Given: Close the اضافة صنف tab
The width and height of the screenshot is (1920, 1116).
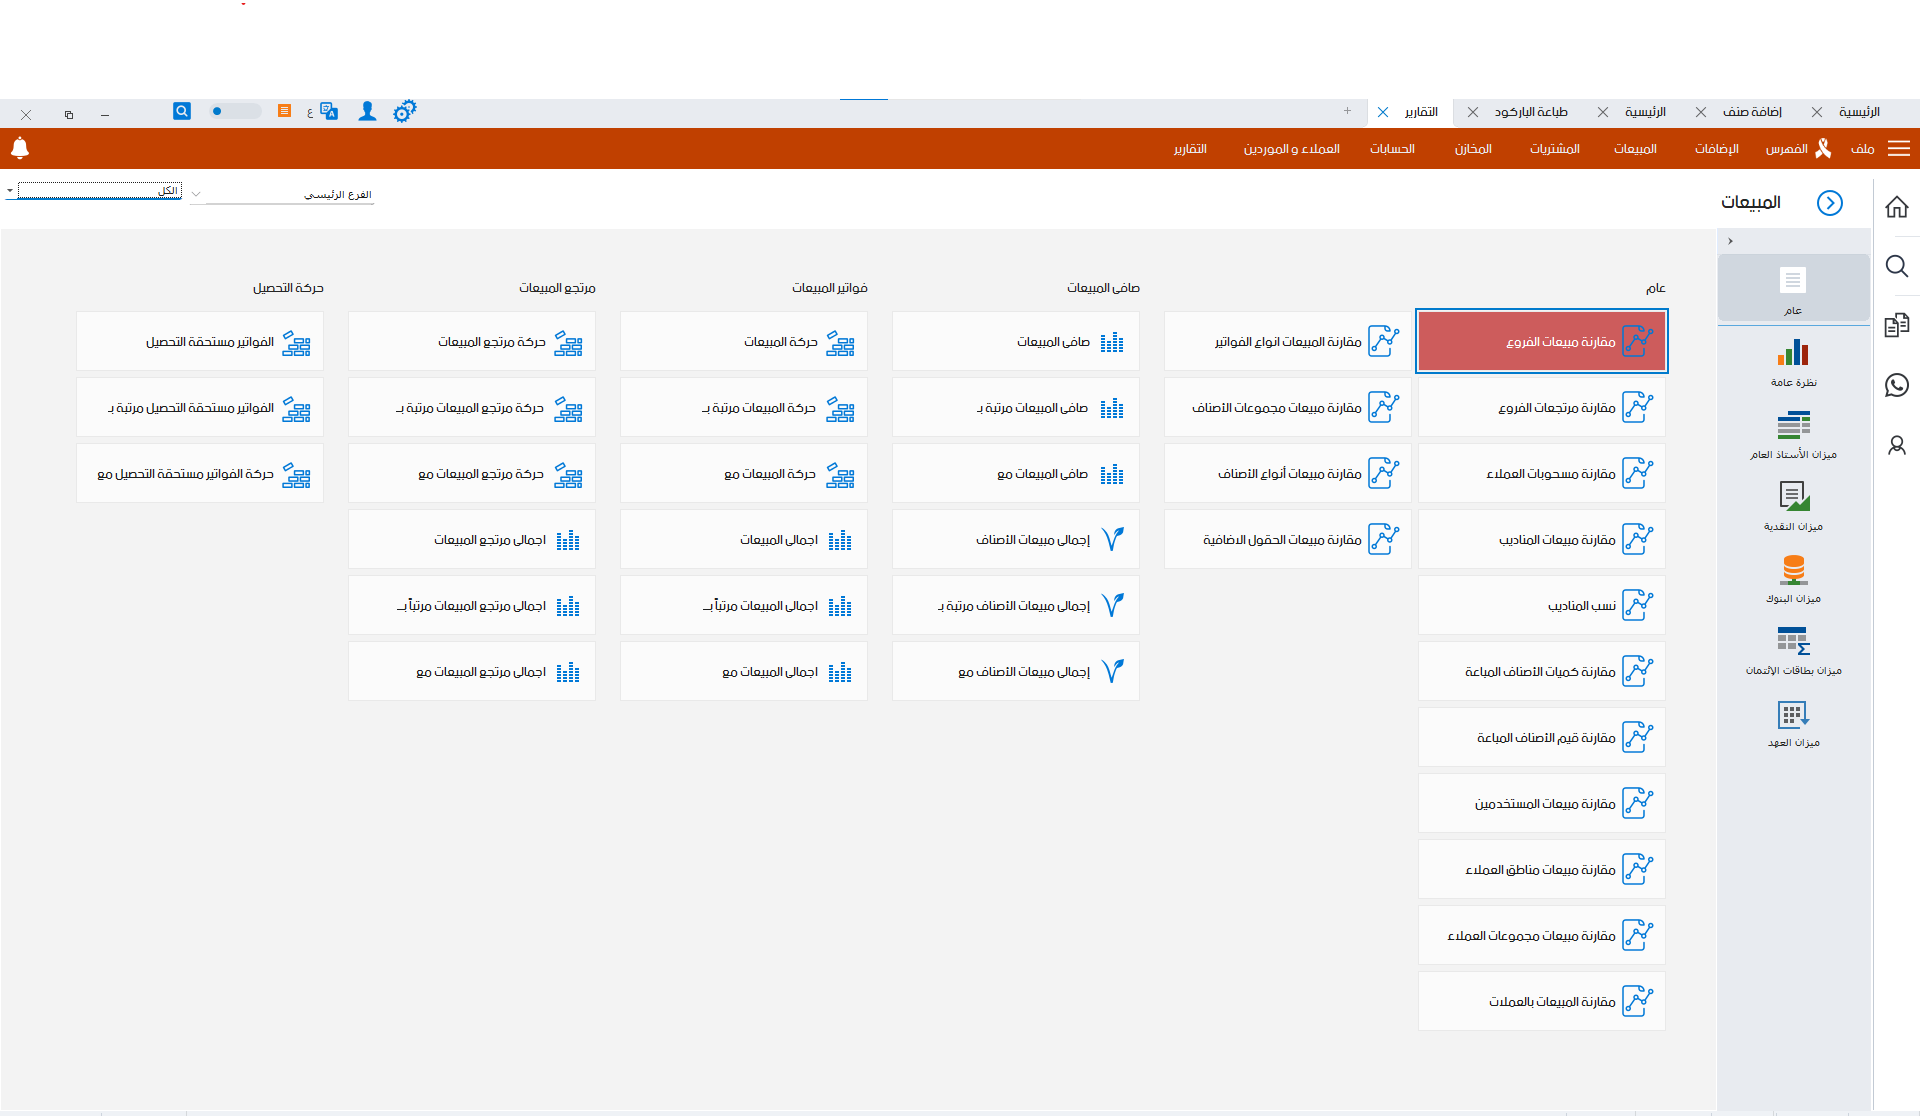Looking at the screenshot, I should coord(1700,112).
